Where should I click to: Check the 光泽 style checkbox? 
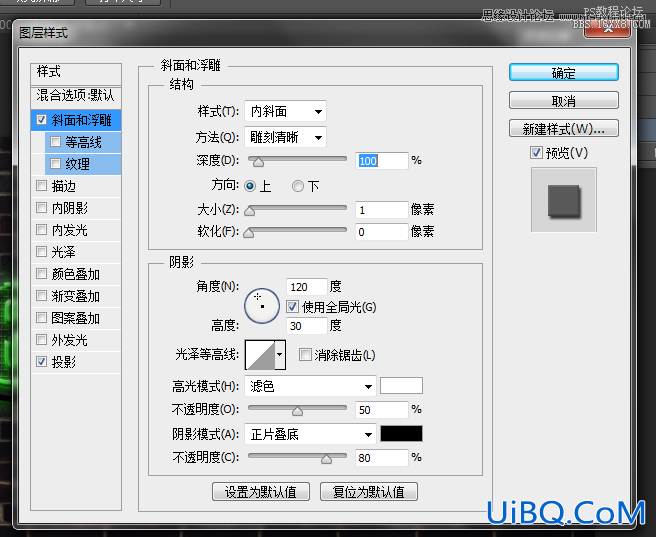pyautogui.click(x=41, y=251)
